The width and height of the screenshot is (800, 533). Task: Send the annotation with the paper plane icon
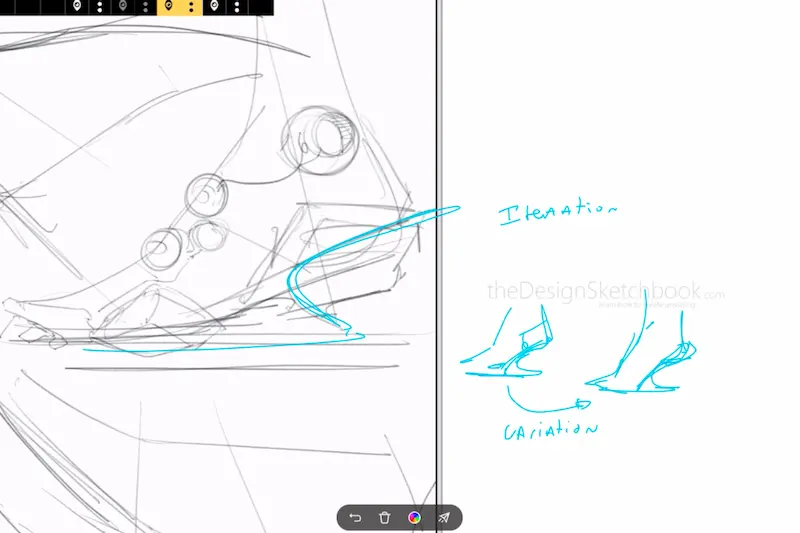coord(444,518)
